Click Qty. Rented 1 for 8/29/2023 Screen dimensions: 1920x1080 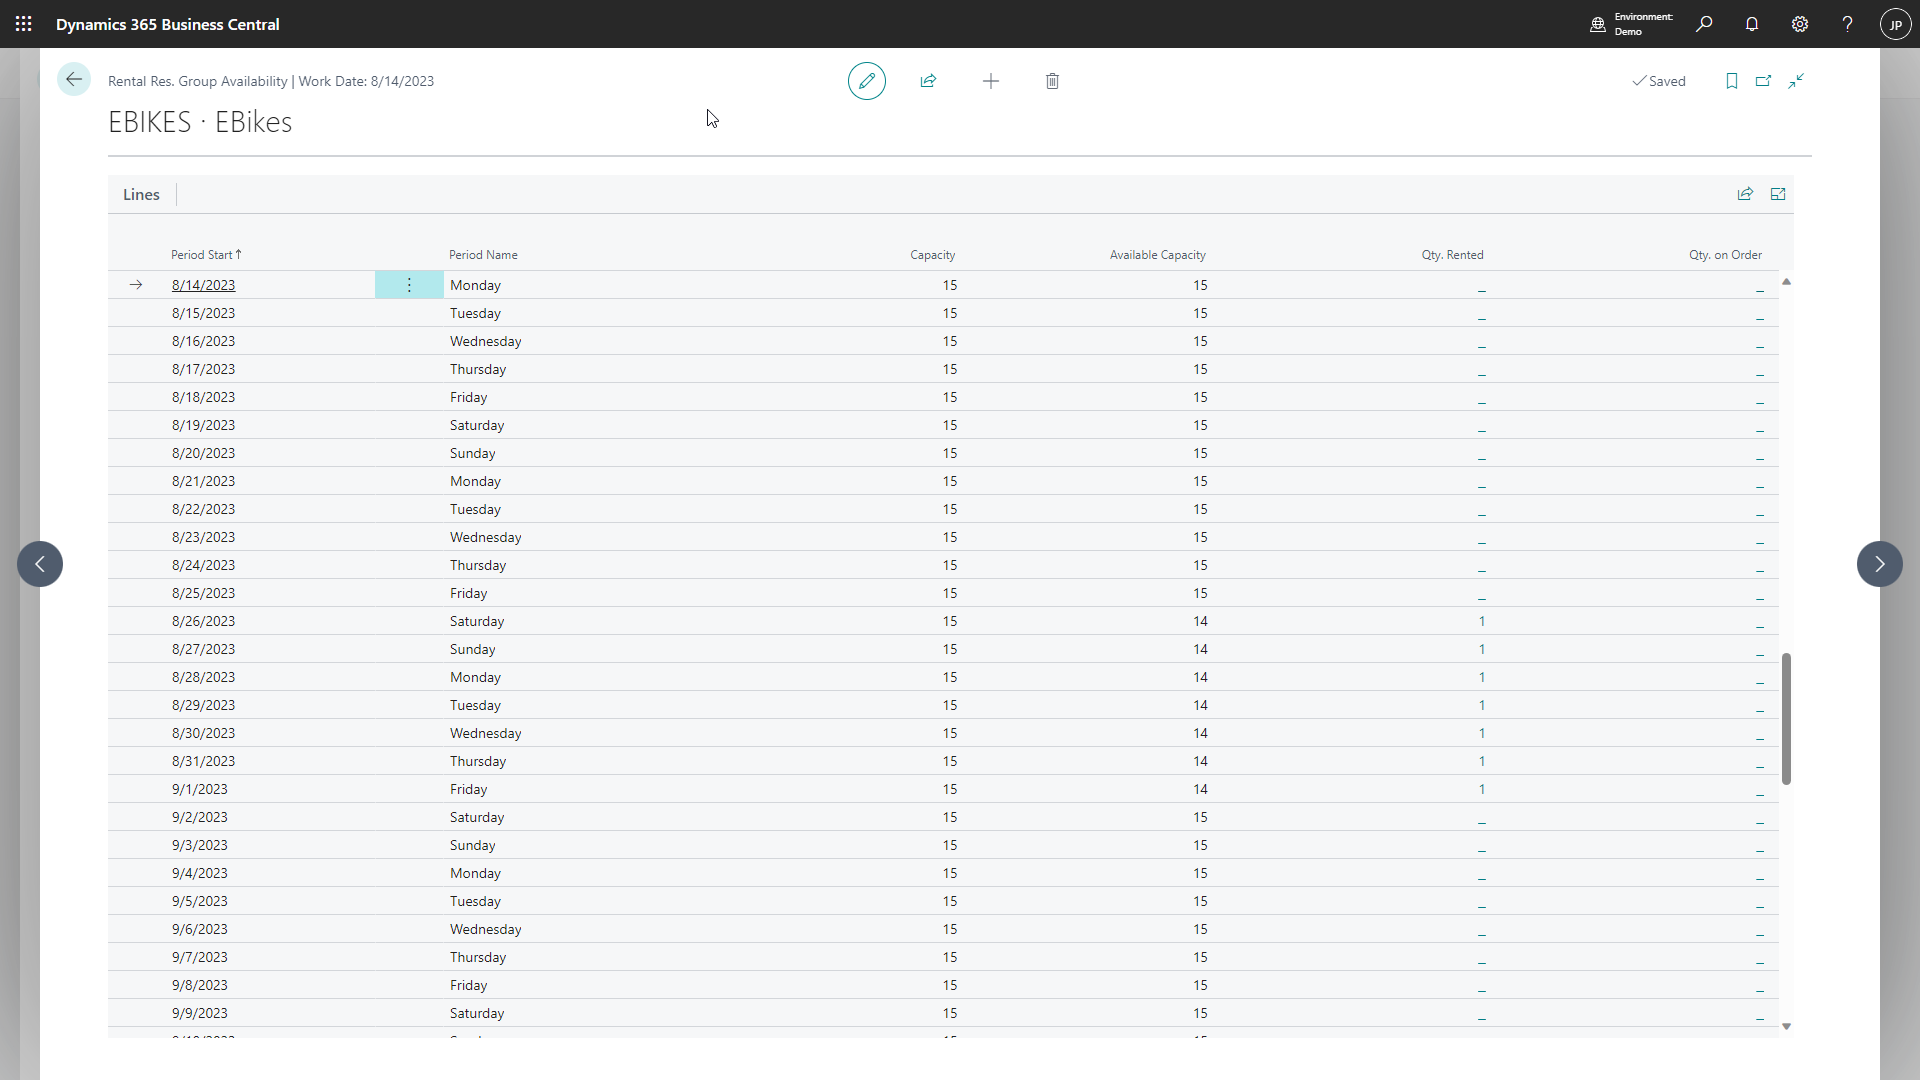[1482, 705]
